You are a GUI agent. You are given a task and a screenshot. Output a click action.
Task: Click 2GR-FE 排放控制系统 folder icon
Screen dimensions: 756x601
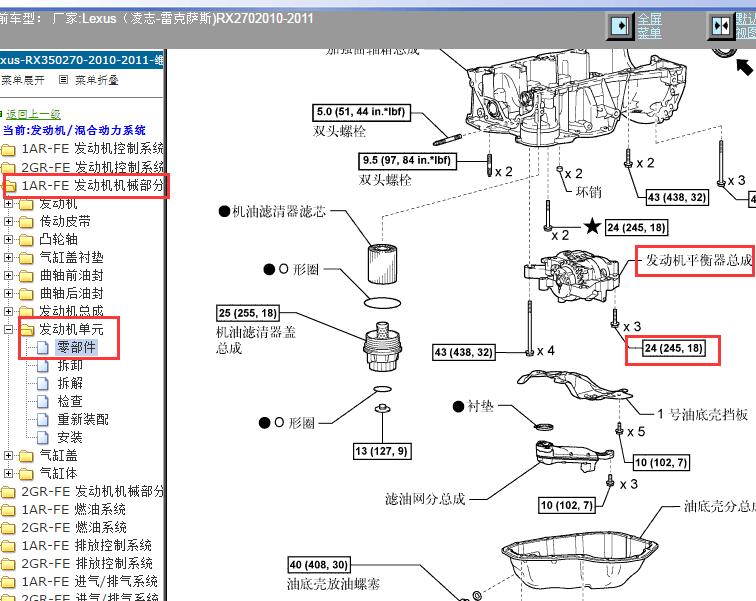[x=8, y=564]
